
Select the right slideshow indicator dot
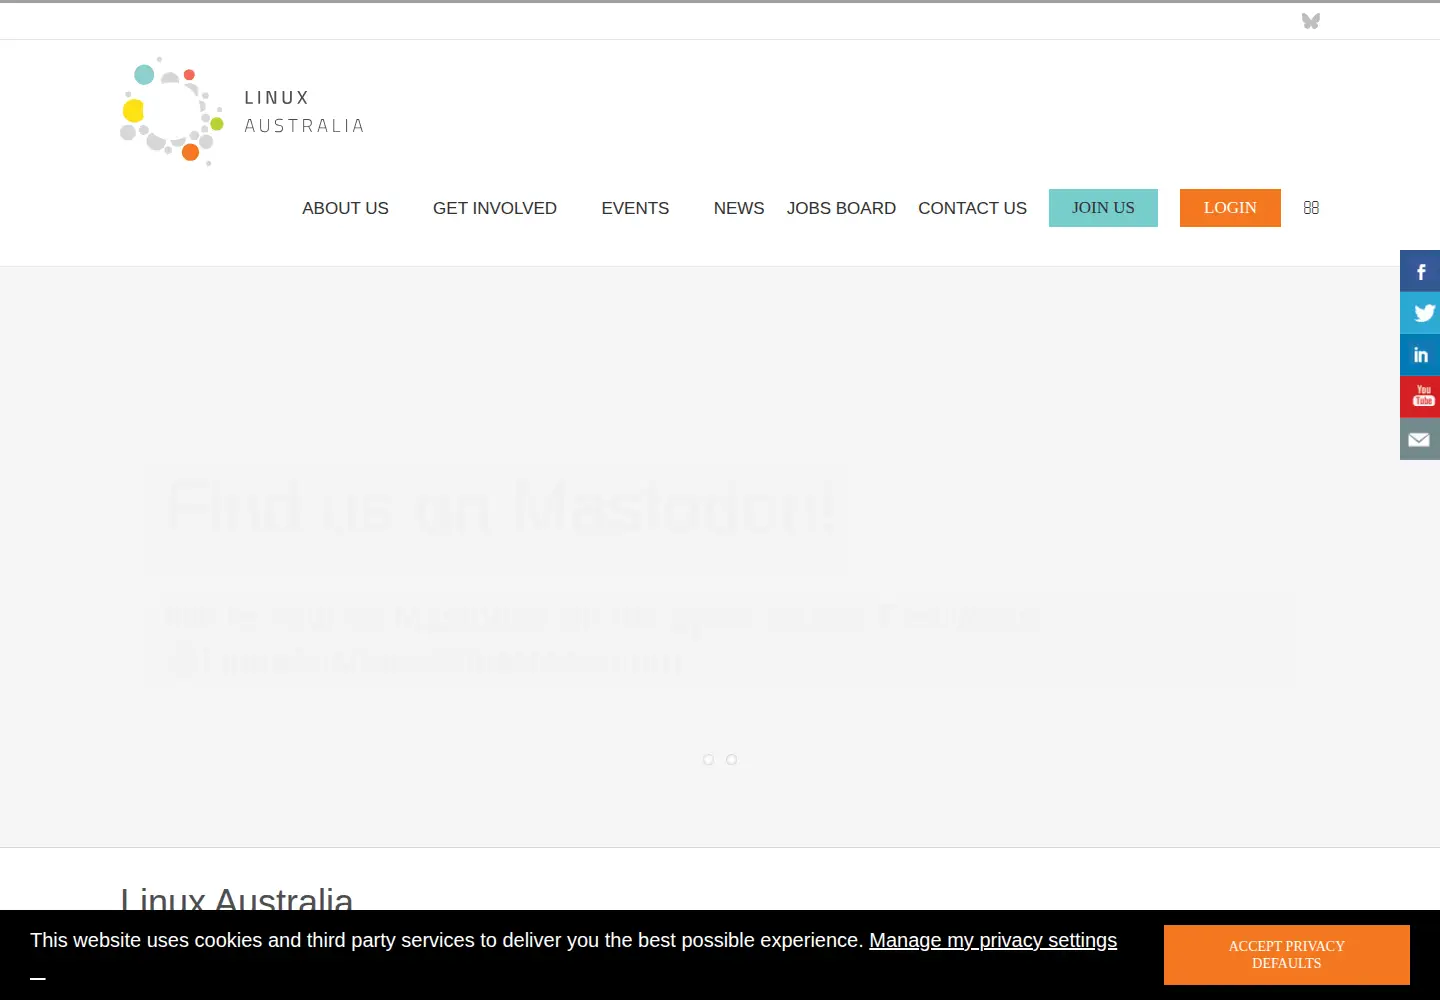[731, 760]
